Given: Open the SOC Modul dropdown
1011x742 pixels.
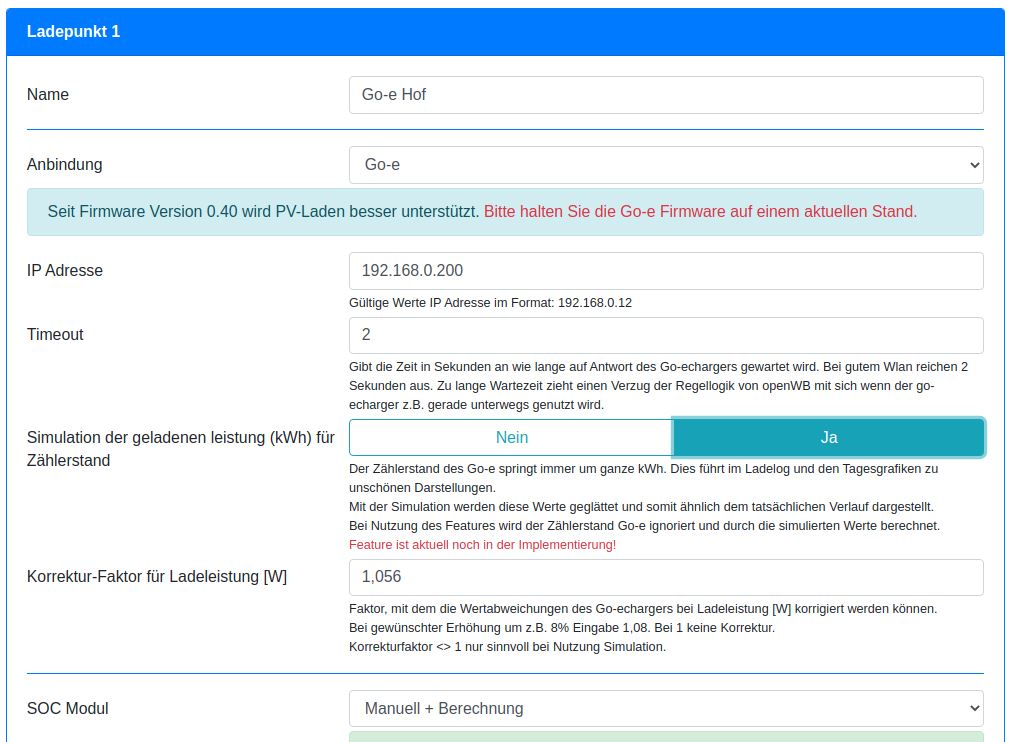Looking at the screenshot, I should pyautogui.click(x=666, y=708).
